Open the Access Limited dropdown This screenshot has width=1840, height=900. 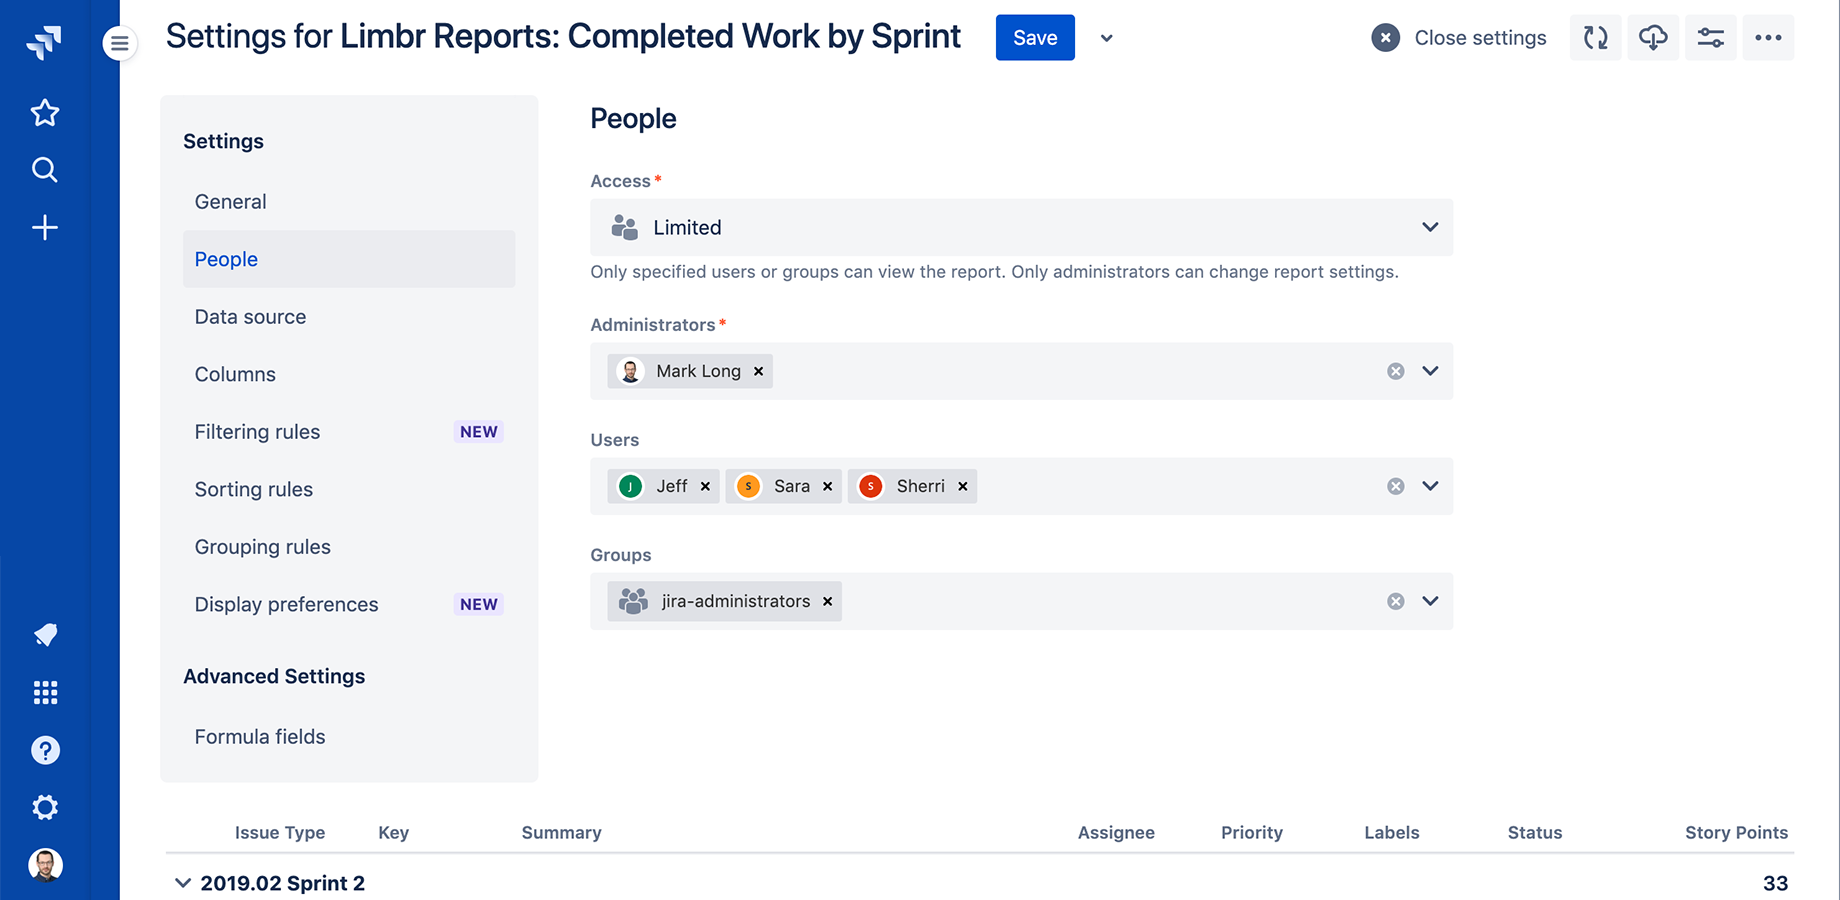click(1021, 228)
